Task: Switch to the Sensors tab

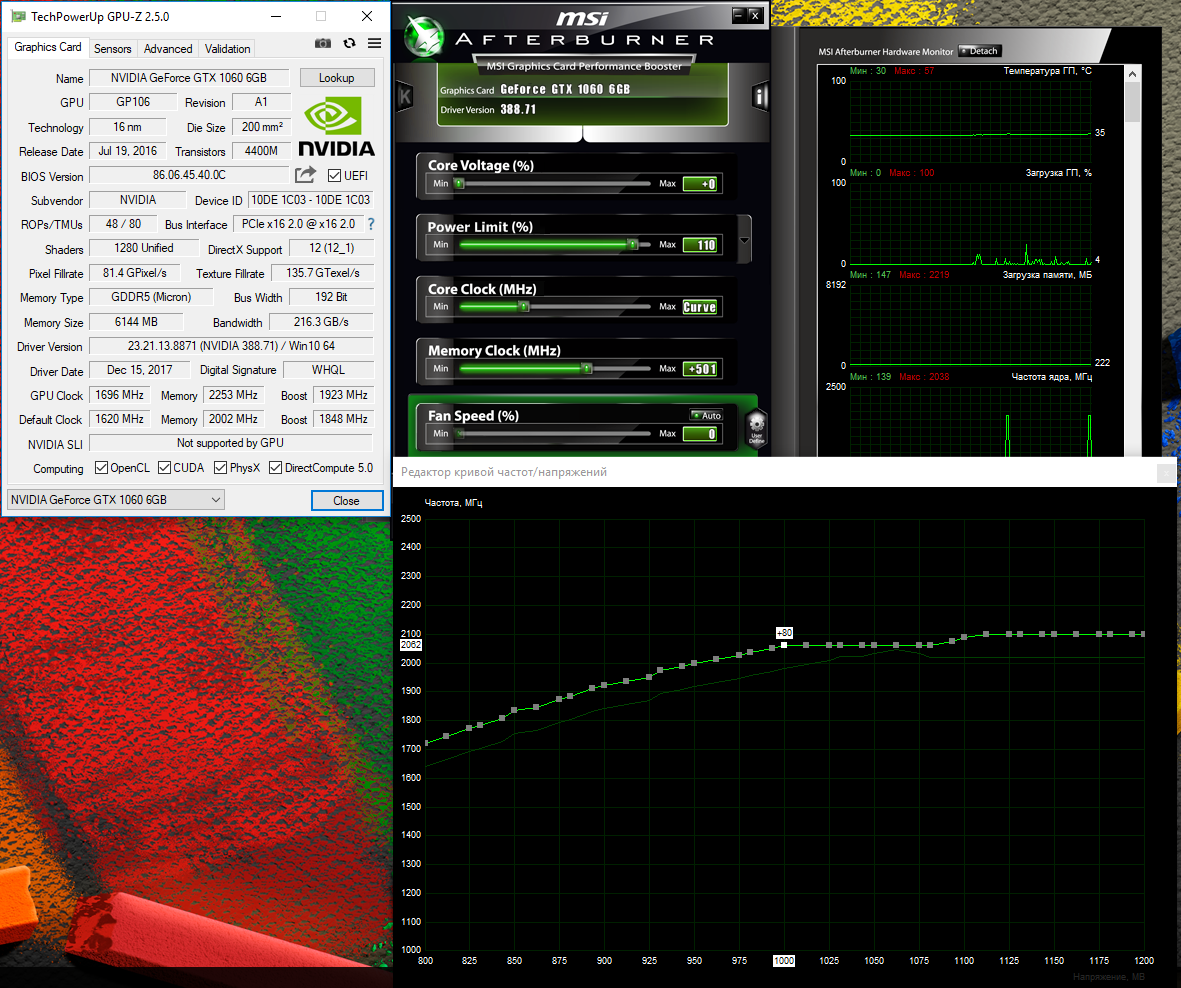Action: tap(113, 48)
